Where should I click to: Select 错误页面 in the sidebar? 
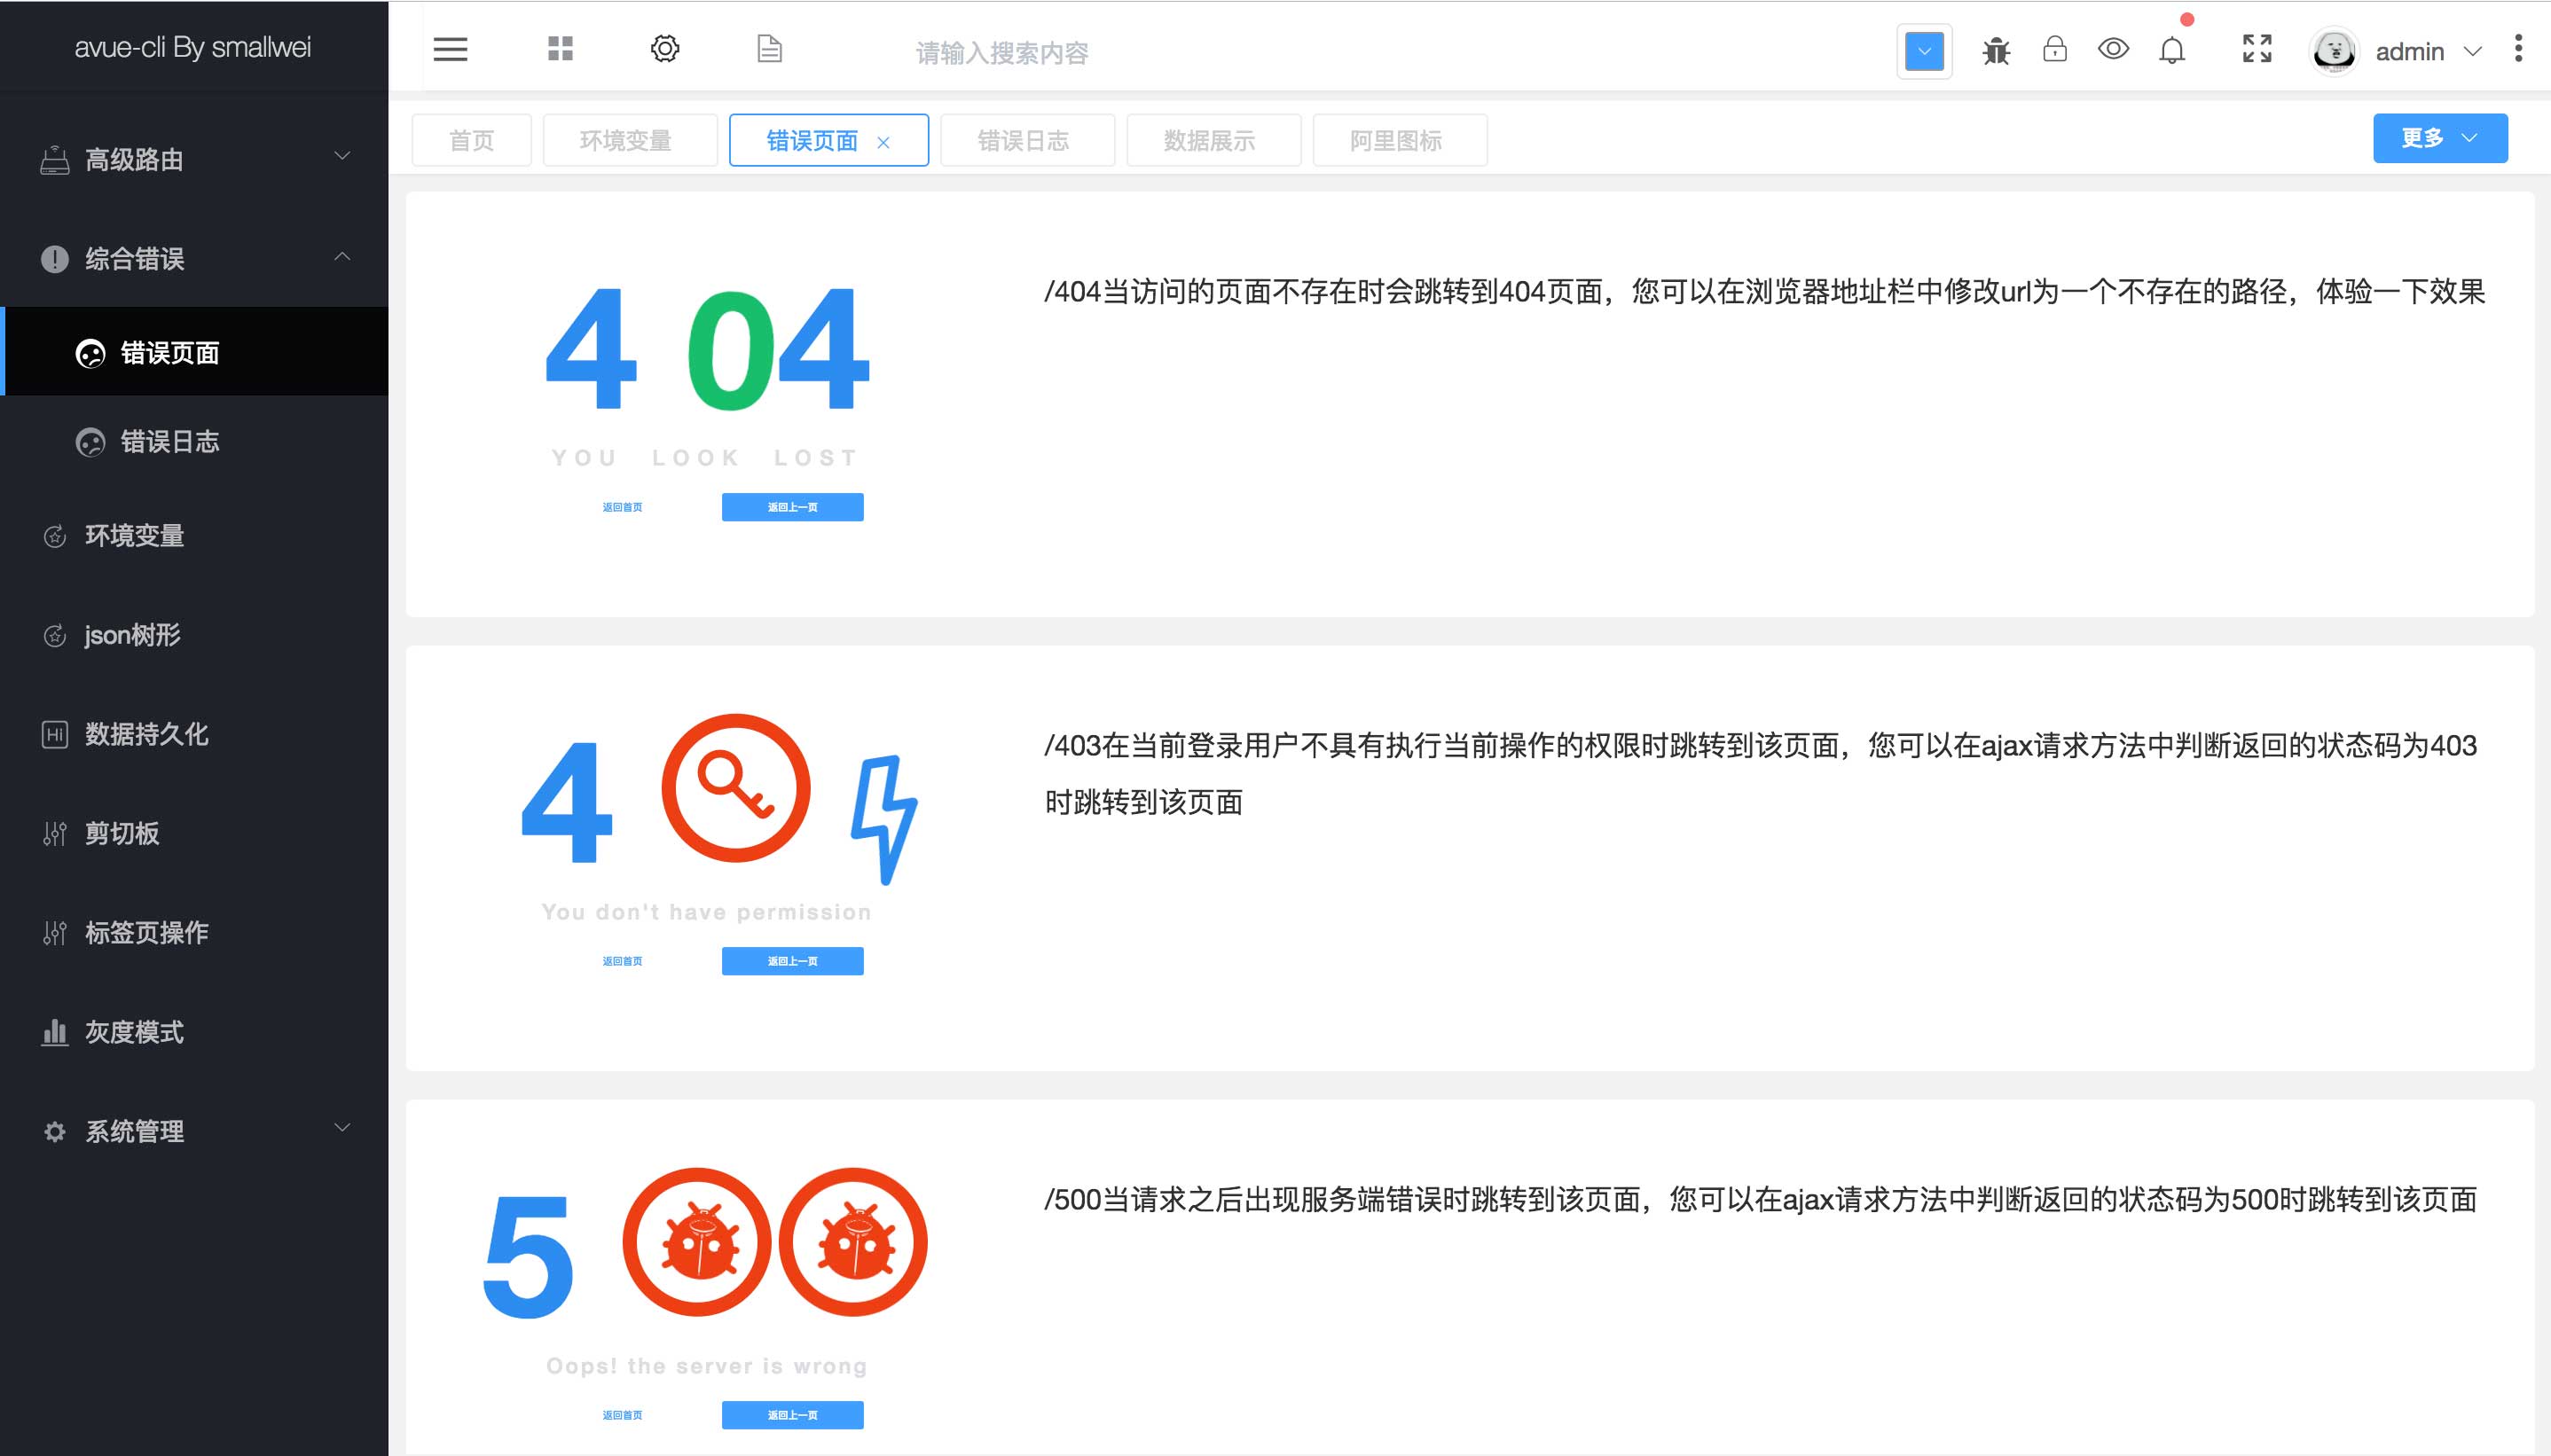point(194,351)
